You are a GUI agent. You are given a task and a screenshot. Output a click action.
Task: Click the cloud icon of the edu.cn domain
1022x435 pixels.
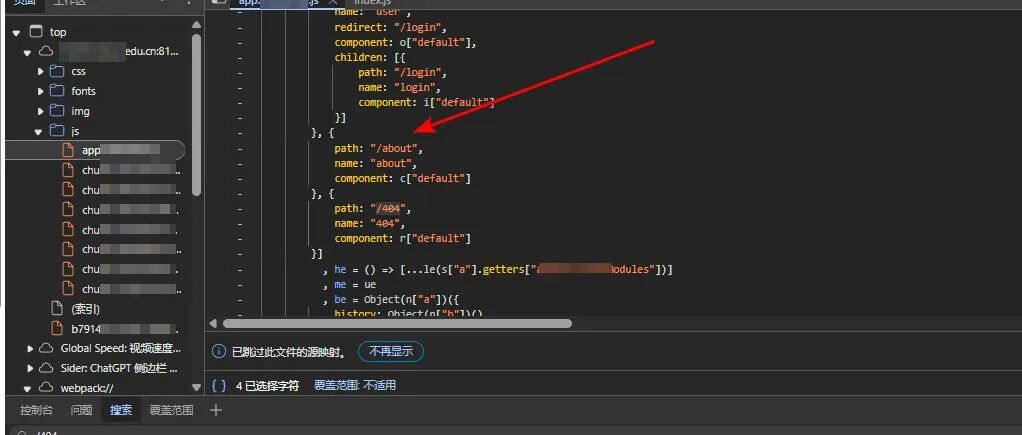point(46,51)
